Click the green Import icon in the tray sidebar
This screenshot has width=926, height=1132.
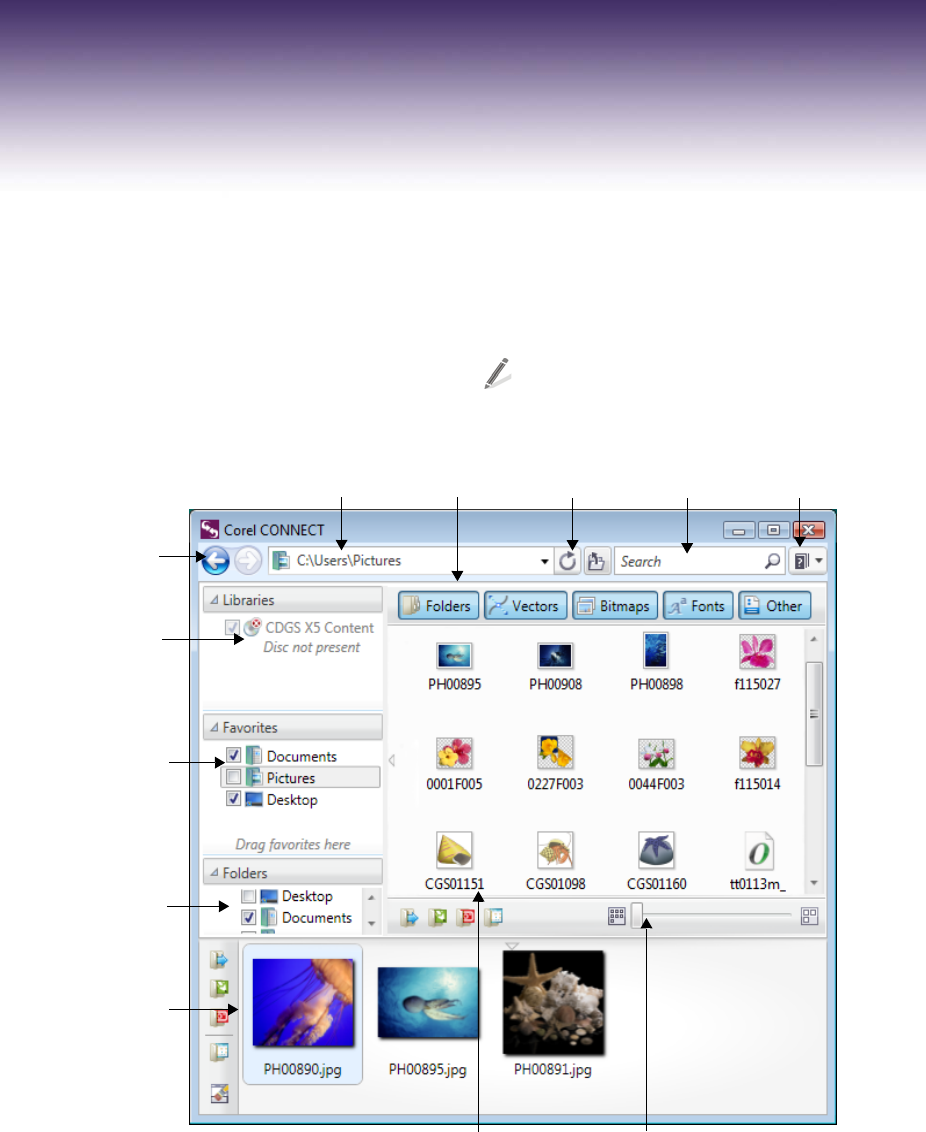point(219,988)
